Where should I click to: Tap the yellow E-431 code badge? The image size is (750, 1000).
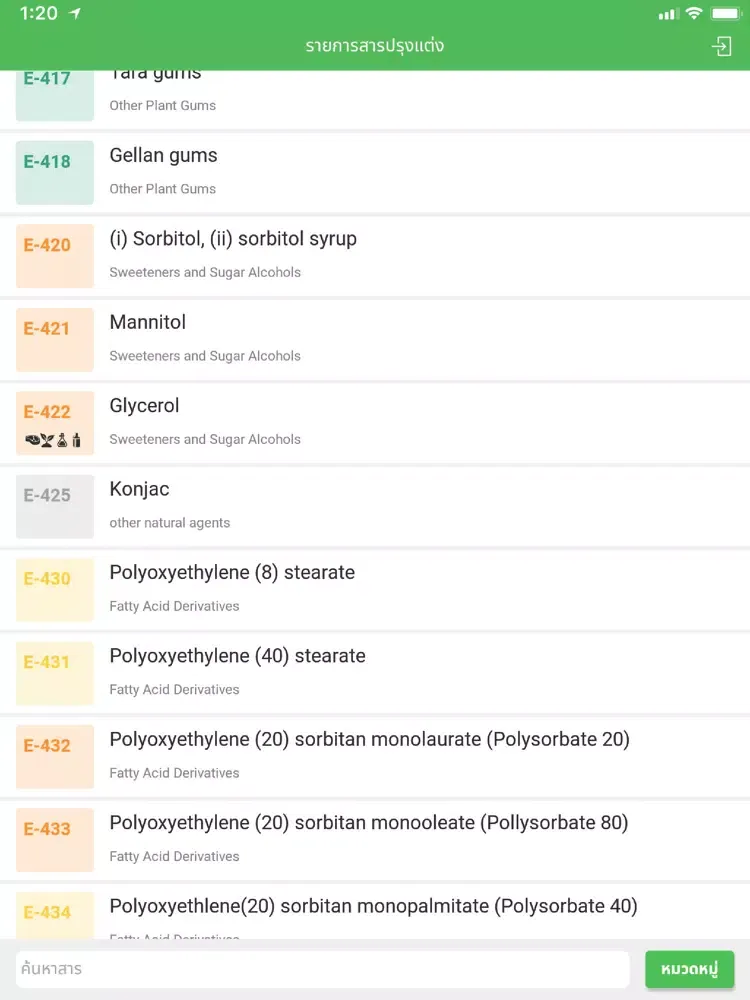(55, 673)
